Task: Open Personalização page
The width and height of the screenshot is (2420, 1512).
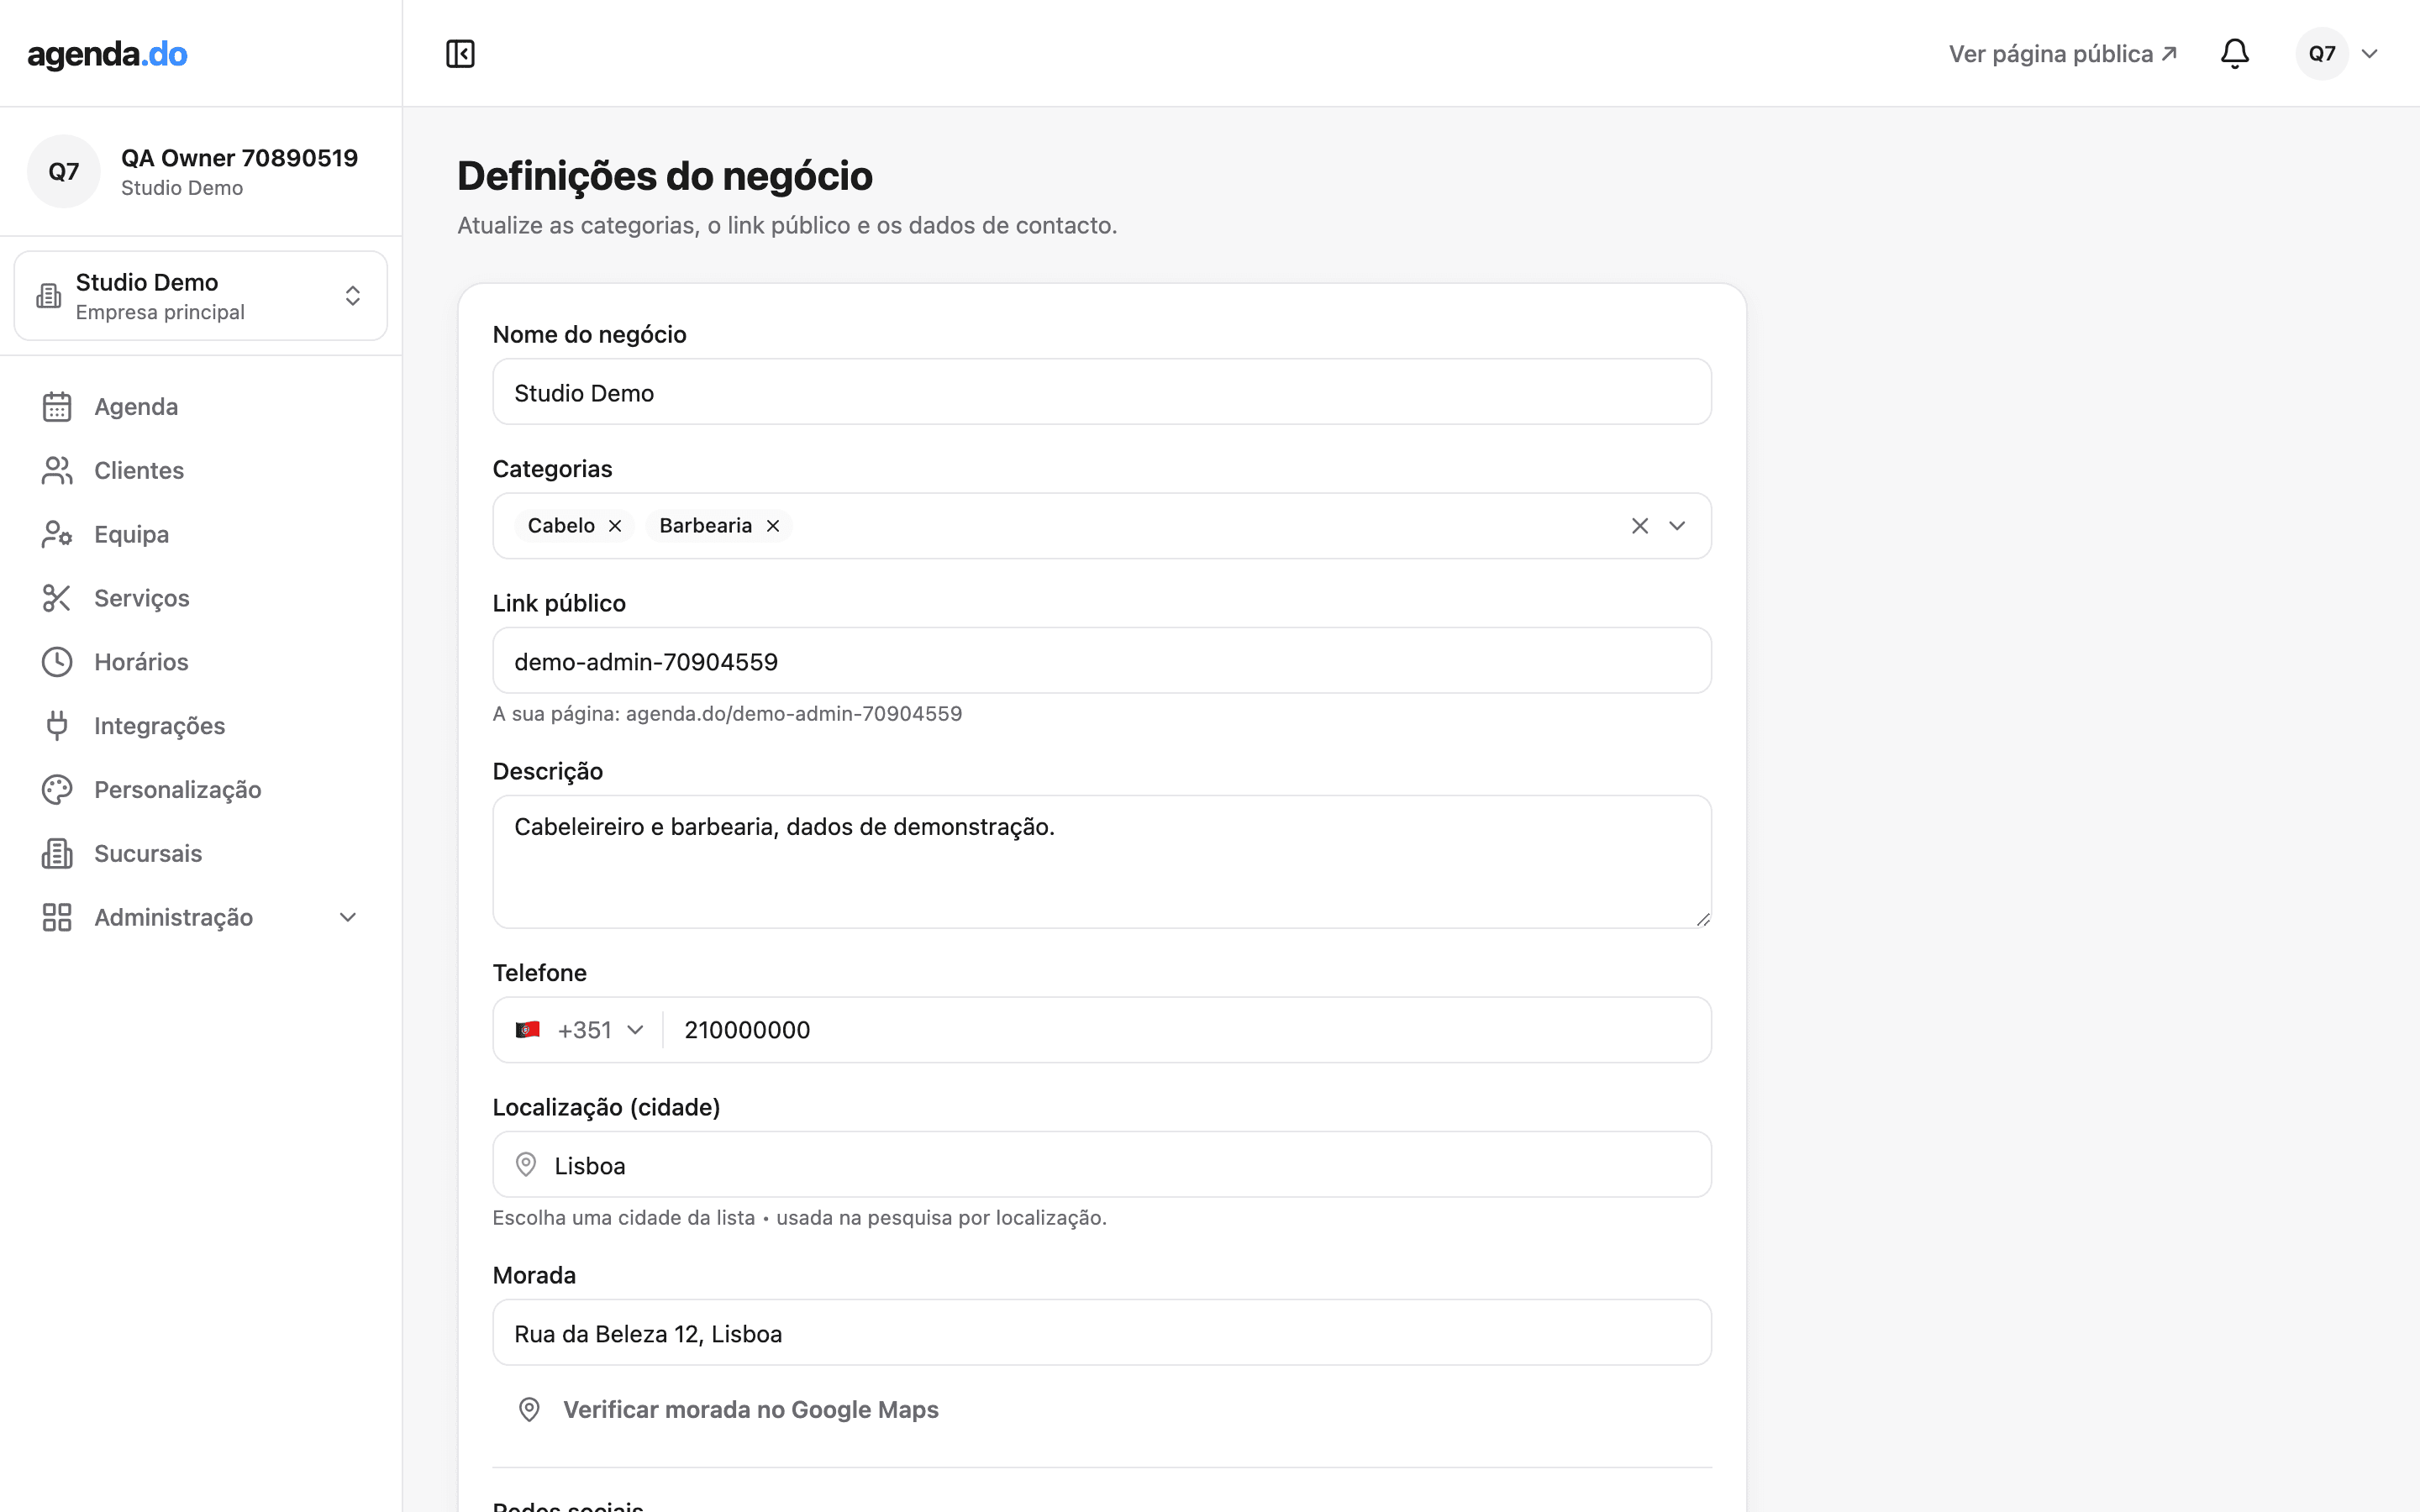Action: pos(201,790)
